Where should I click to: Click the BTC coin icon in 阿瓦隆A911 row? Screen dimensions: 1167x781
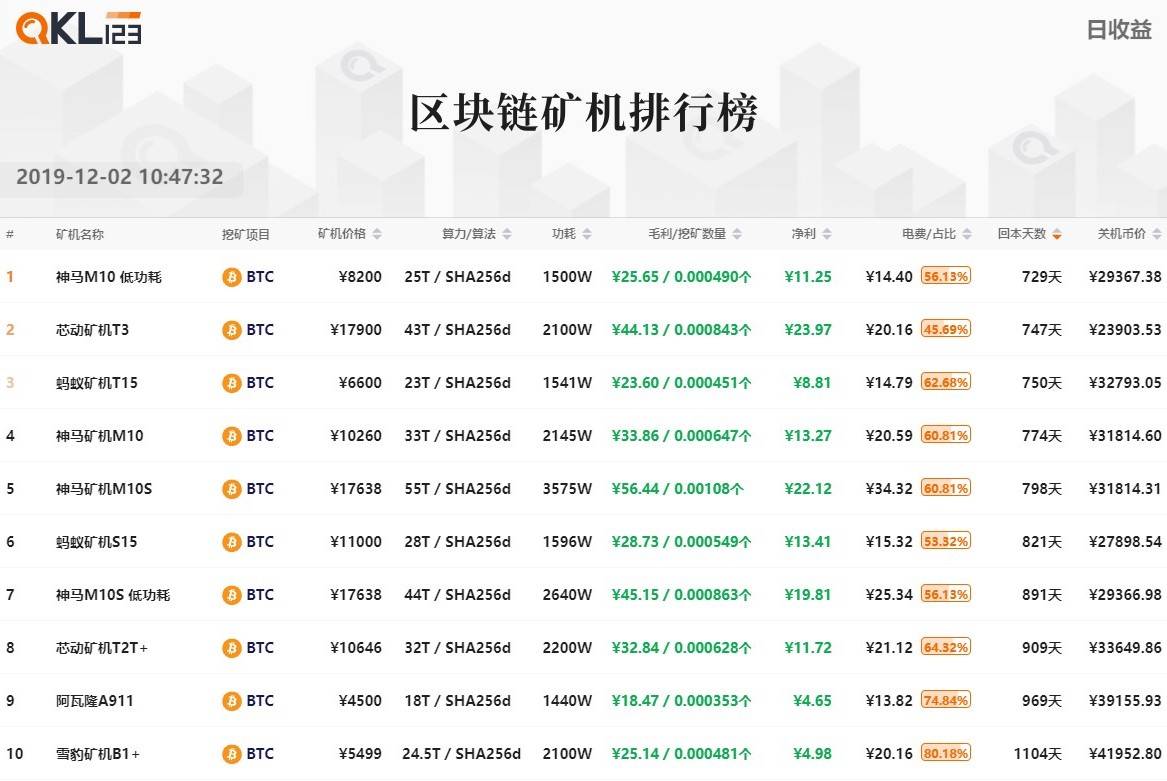pyautogui.click(x=231, y=701)
